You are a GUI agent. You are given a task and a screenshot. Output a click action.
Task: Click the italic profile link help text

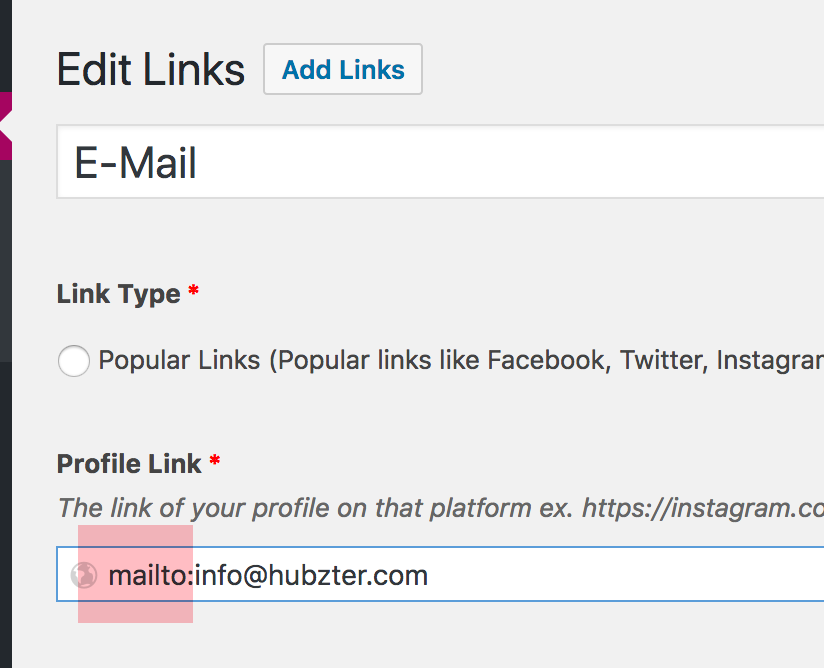(440, 508)
